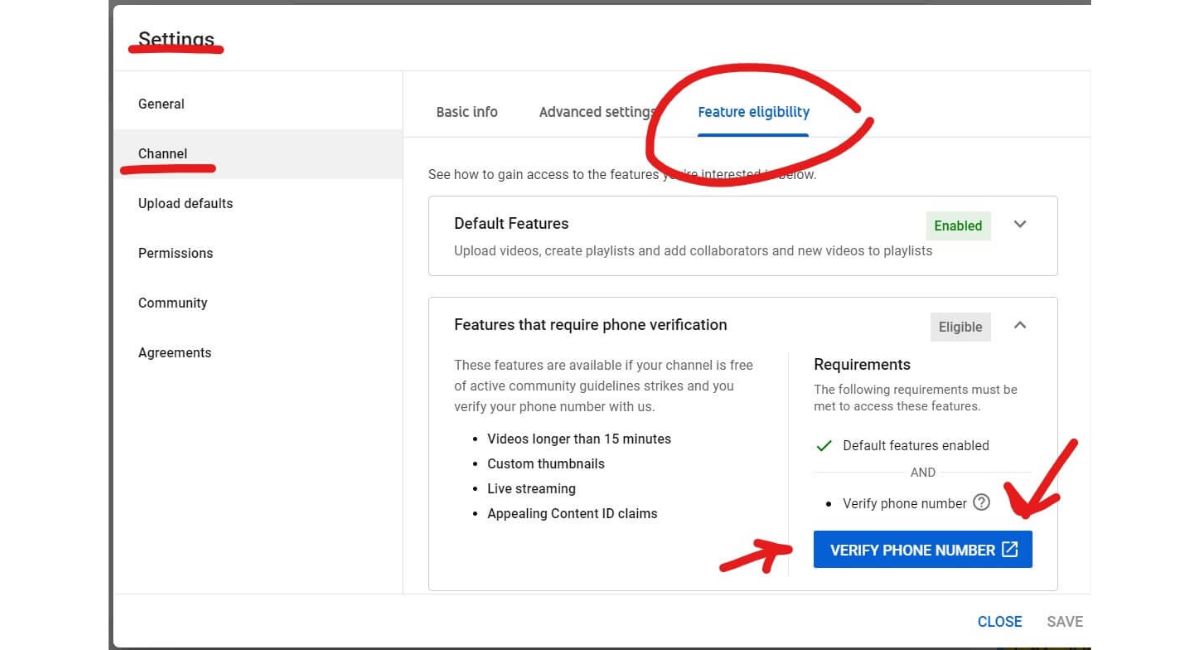Click the Settings dialog title
The image size is (1200, 650).
pos(176,40)
